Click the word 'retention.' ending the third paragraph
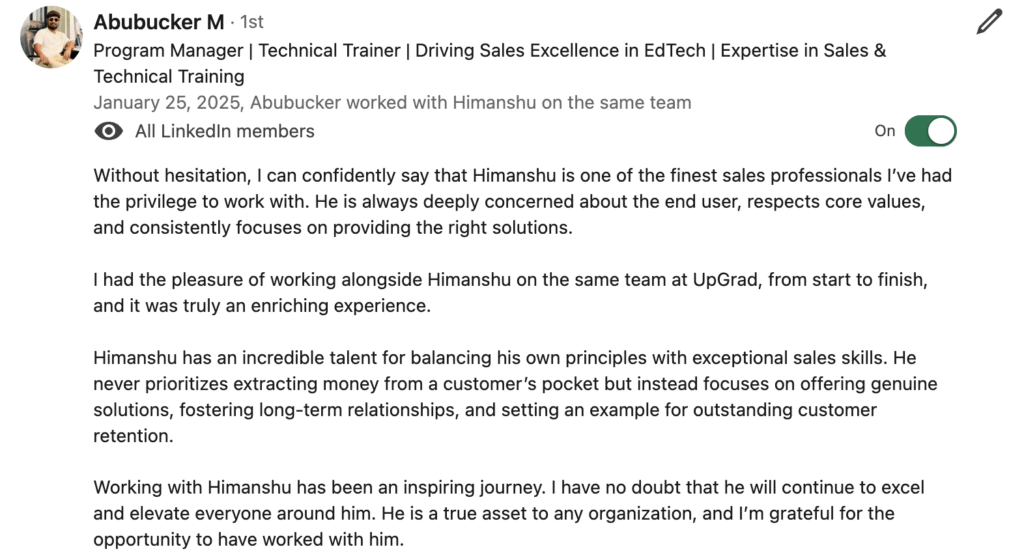1024x560 pixels. click(x=133, y=436)
